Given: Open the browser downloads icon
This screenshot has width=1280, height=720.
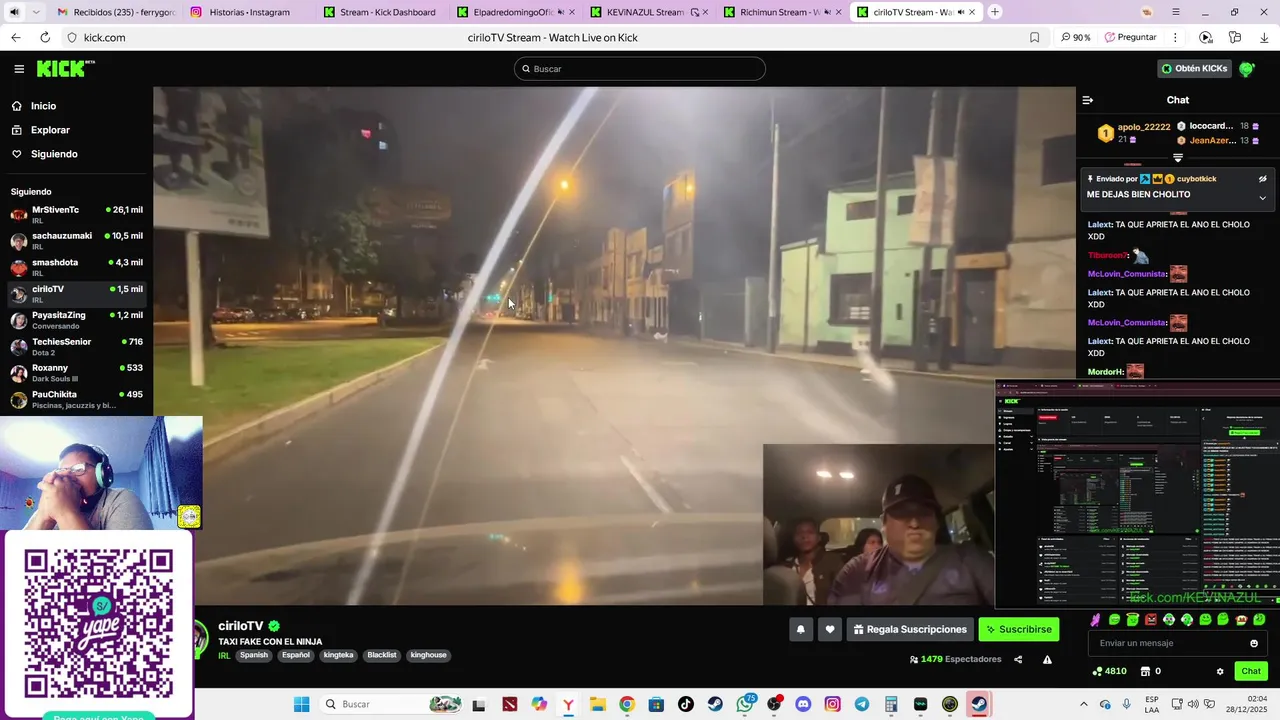Looking at the screenshot, I should coord(1264,37).
